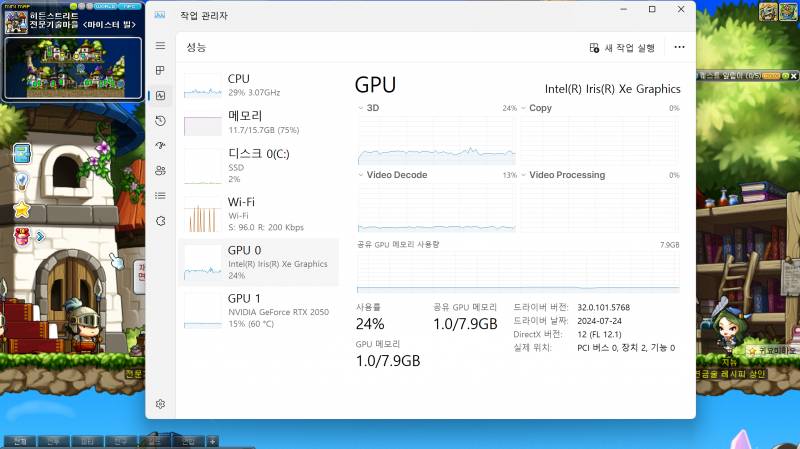Click the 성능 page title
The height and width of the screenshot is (449, 800).
click(196, 47)
